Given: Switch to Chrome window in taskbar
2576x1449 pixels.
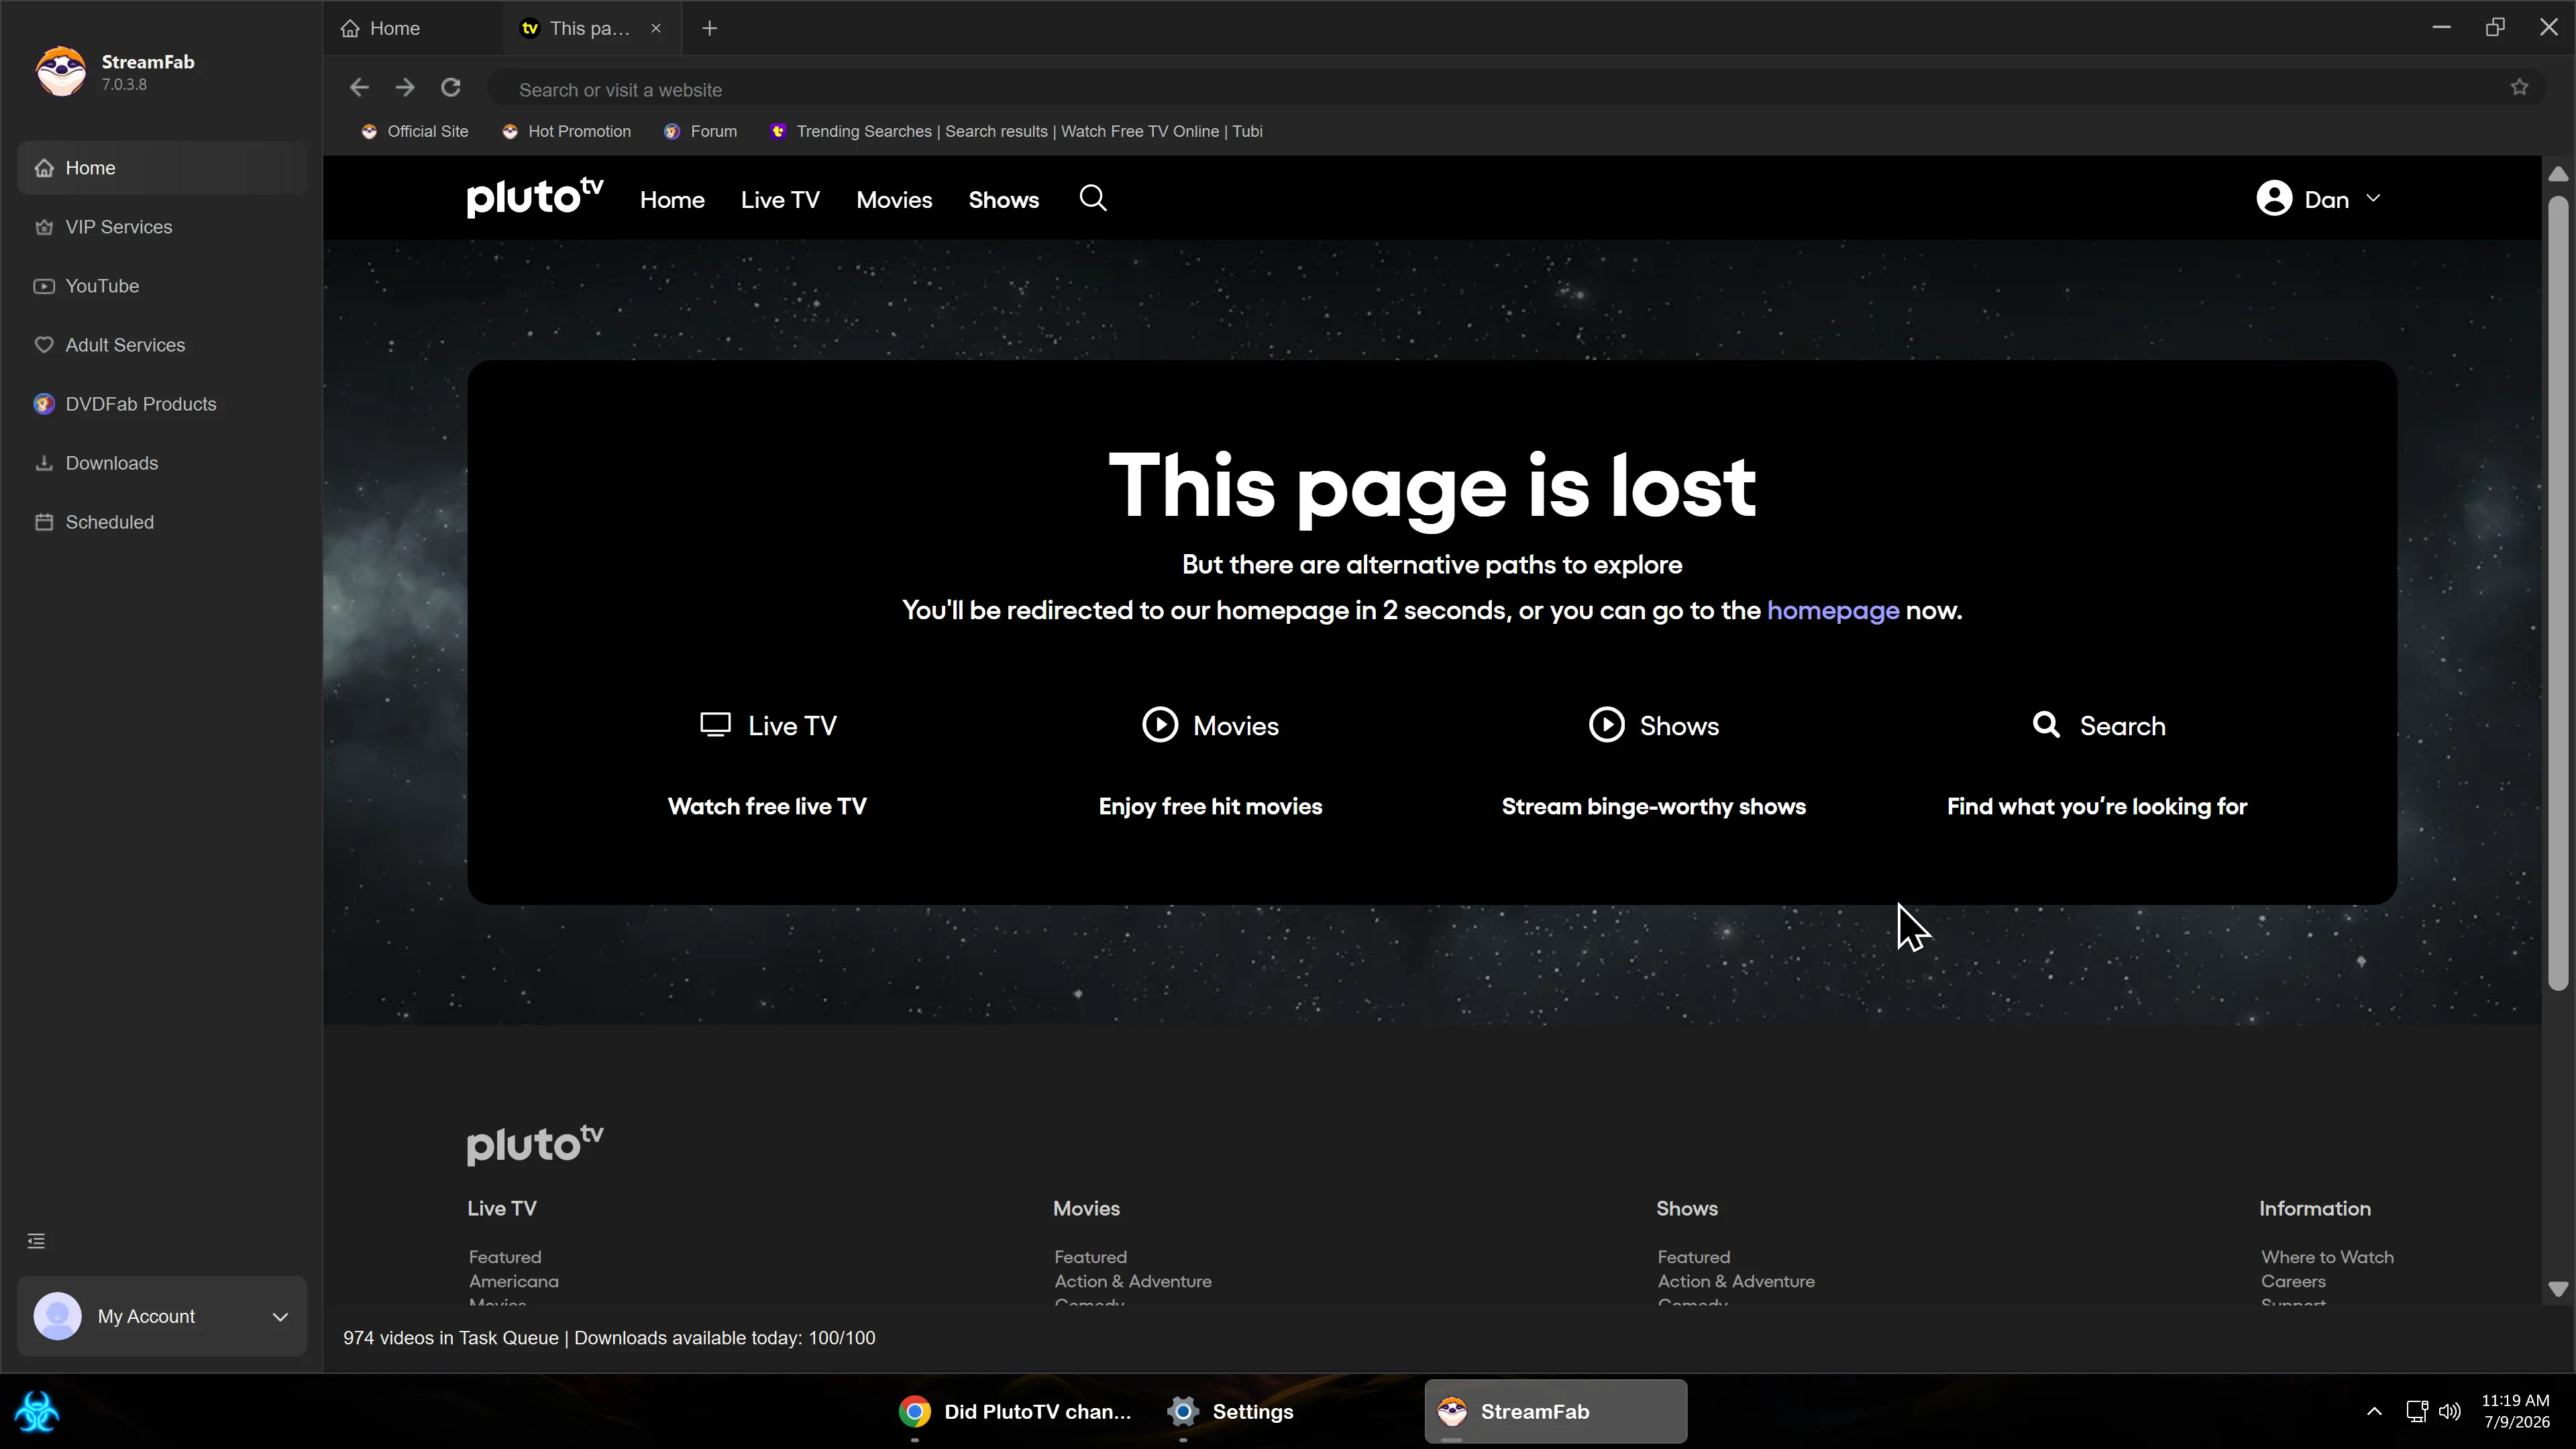Looking at the screenshot, I should coord(1015,1411).
